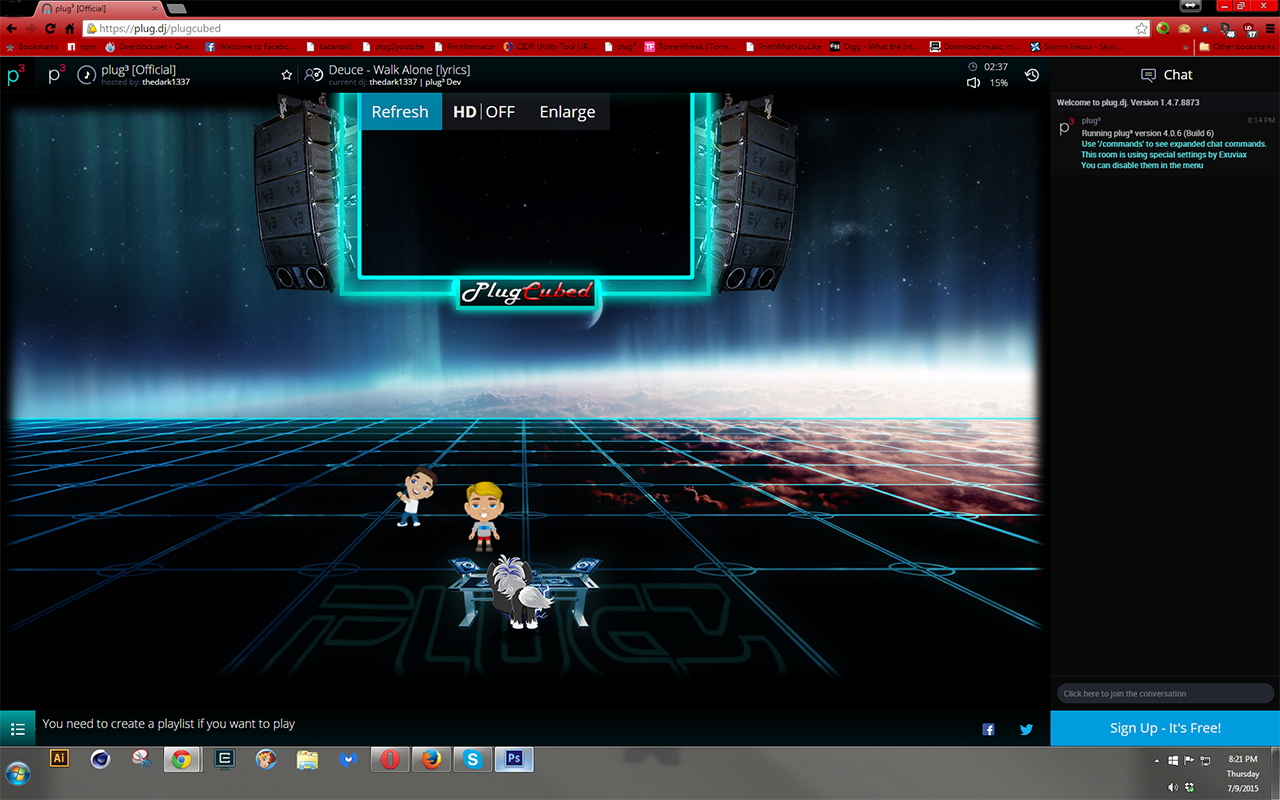This screenshot has height=800, width=1280.
Task: Click the 15% volume value
Action: click(x=998, y=83)
